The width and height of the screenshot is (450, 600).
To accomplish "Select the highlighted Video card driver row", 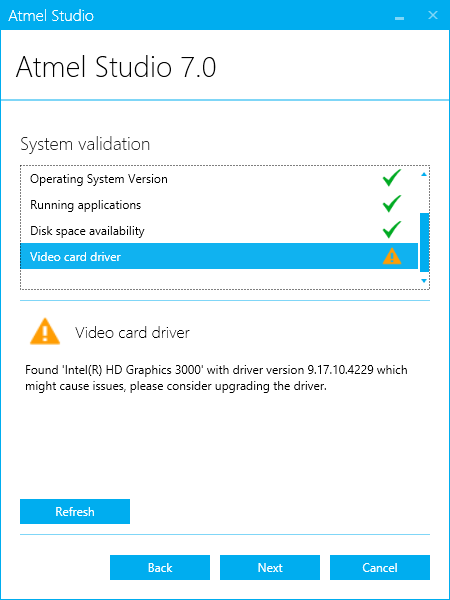I will (x=219, y=256).
